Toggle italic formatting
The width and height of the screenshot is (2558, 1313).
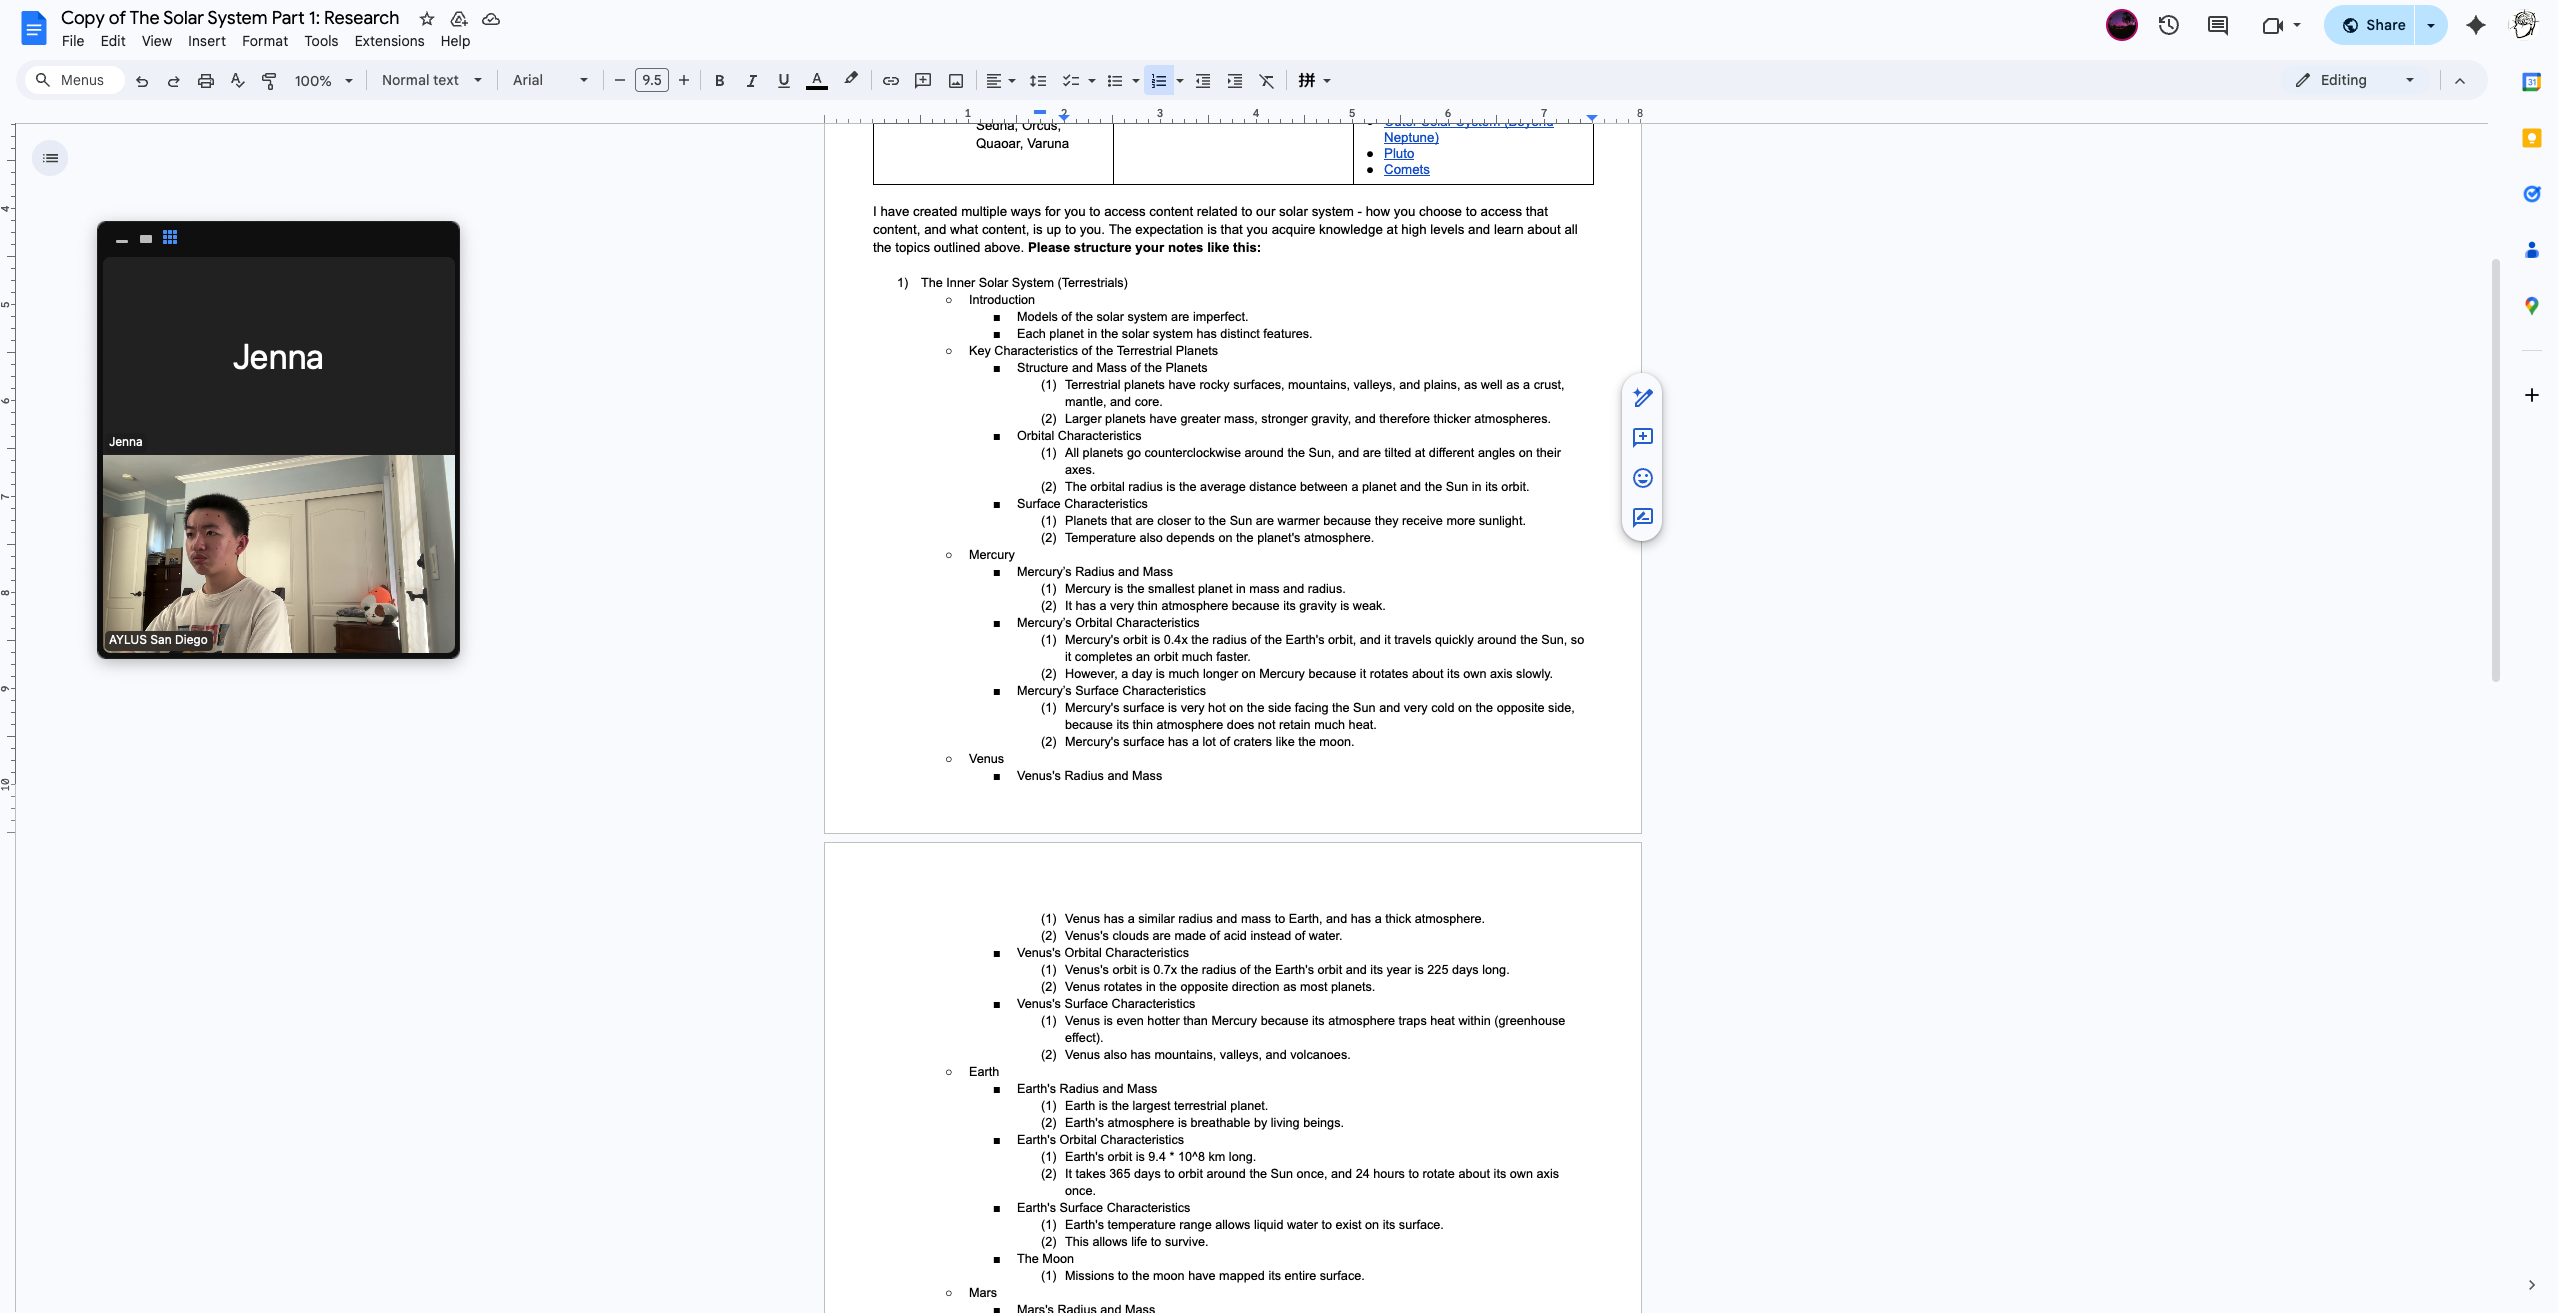(x=751, y=81)
